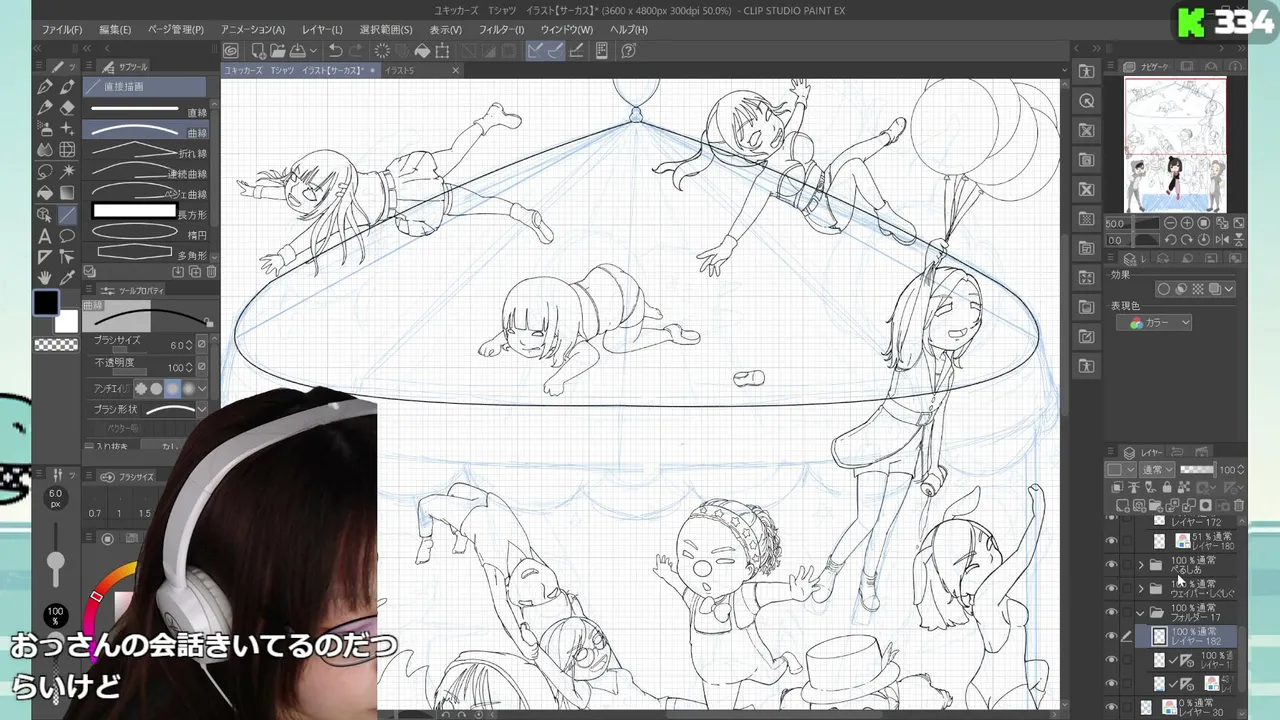Select the Blend tool

[x=45, y=150]
